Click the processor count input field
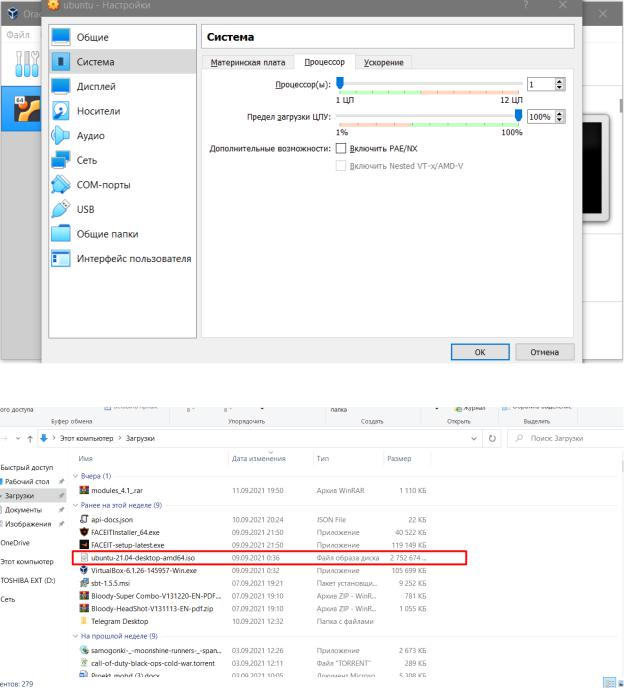Viewport: 624px width, 688px height. click(541, 84)
